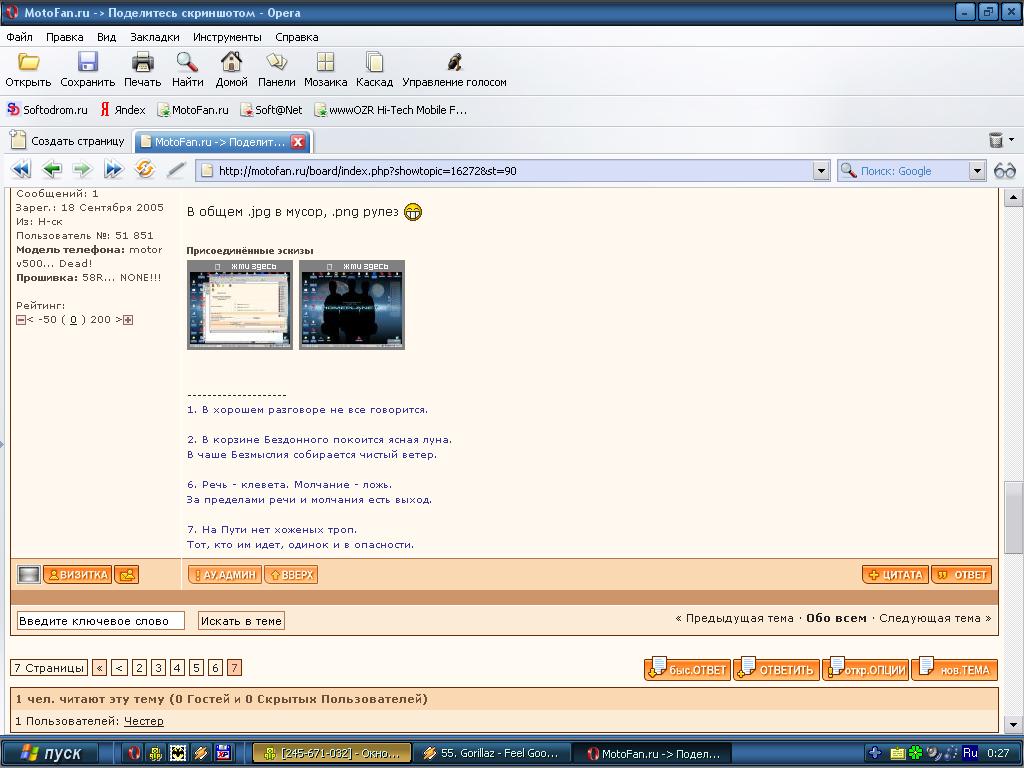
Task: Click the ОТВЕТИТЬ reply button
Action: 776,669
